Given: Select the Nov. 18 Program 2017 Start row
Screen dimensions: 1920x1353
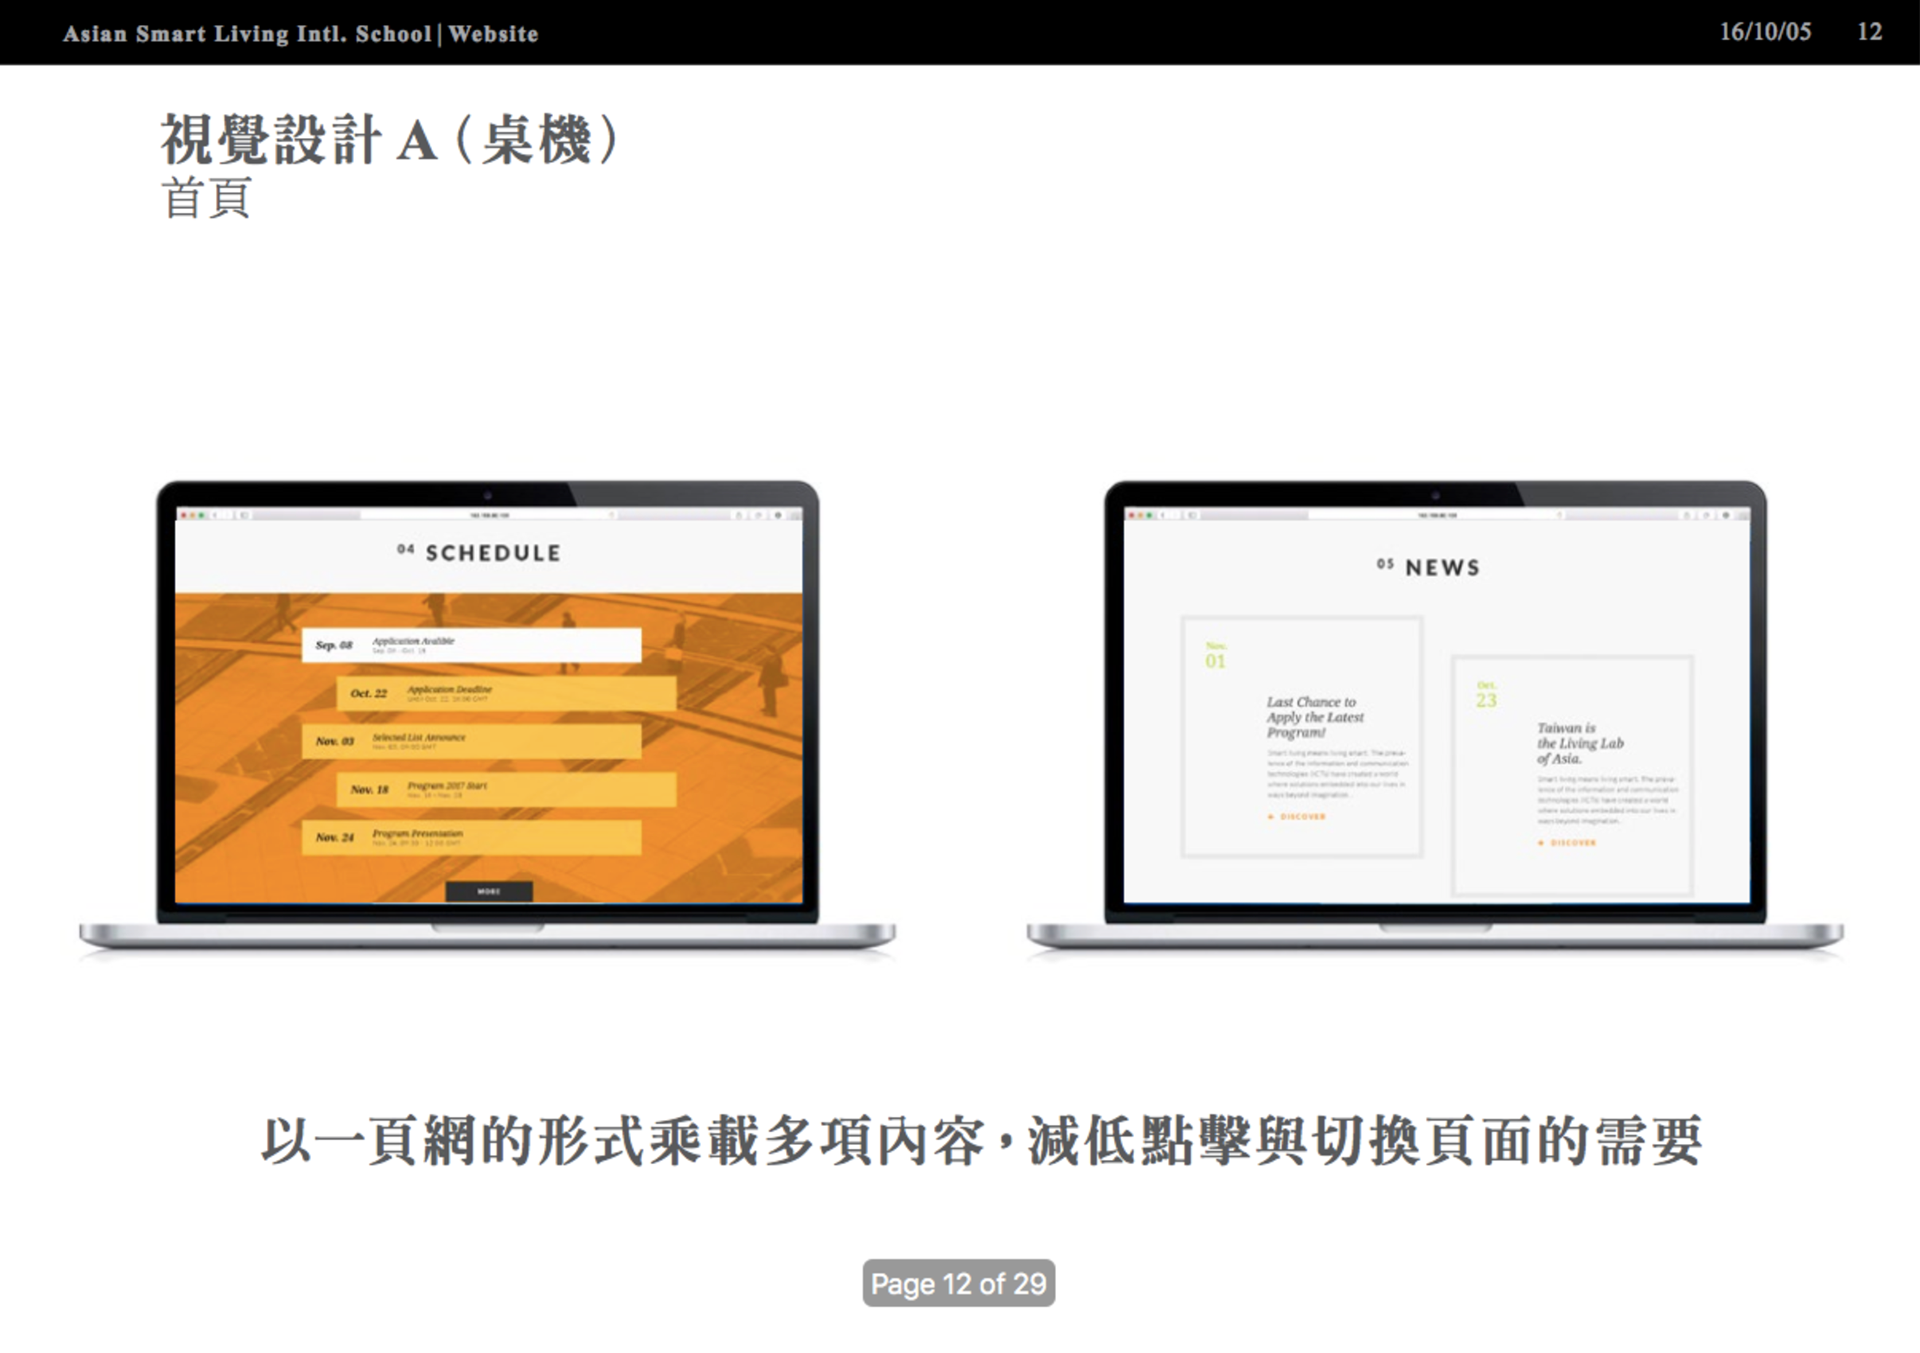Looking at the screenshot, I should [506, 789].
